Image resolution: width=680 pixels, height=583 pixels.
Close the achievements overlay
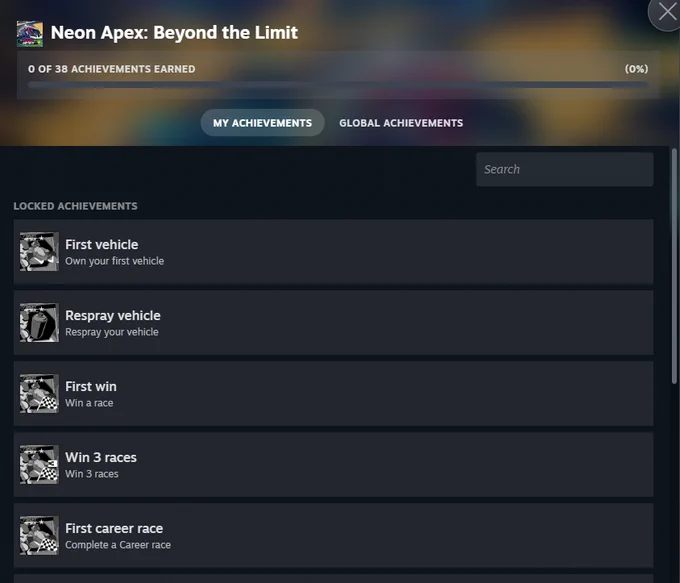tap(667, 12)
